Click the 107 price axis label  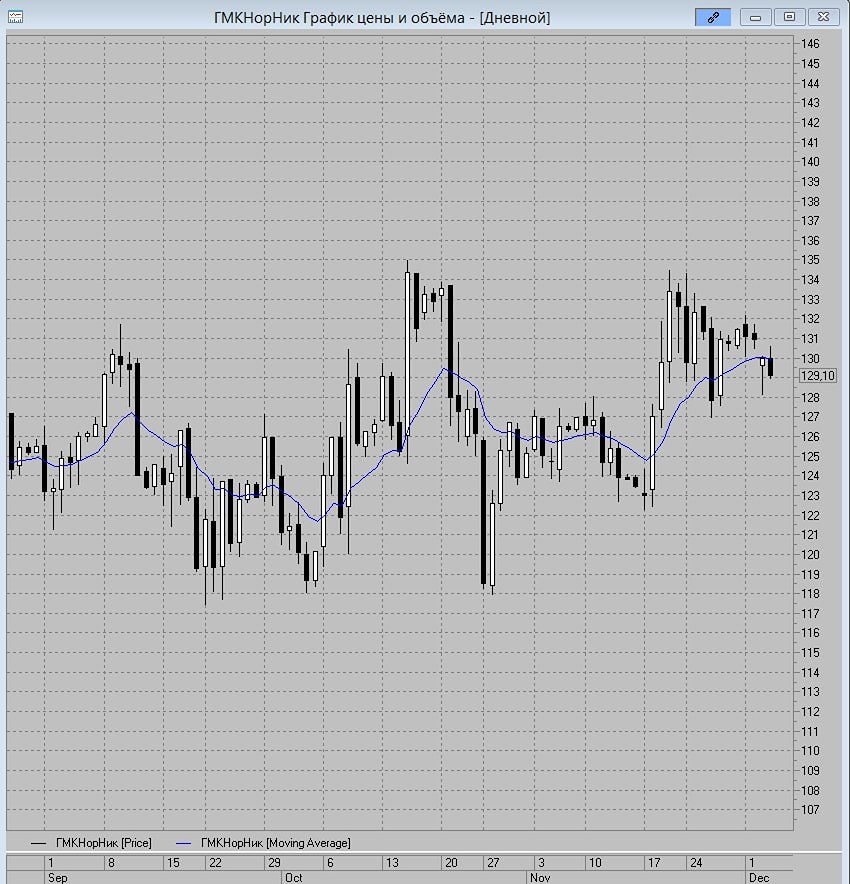(810, 810)
